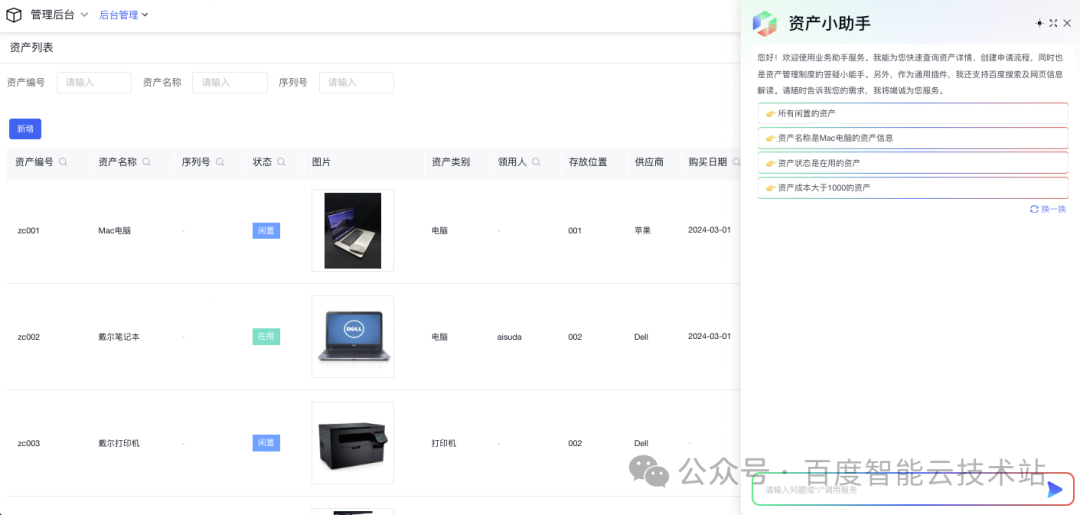Expand the assistant panel to fullscreen
Screen dimensions: 1080x515
pos(1053,23)
